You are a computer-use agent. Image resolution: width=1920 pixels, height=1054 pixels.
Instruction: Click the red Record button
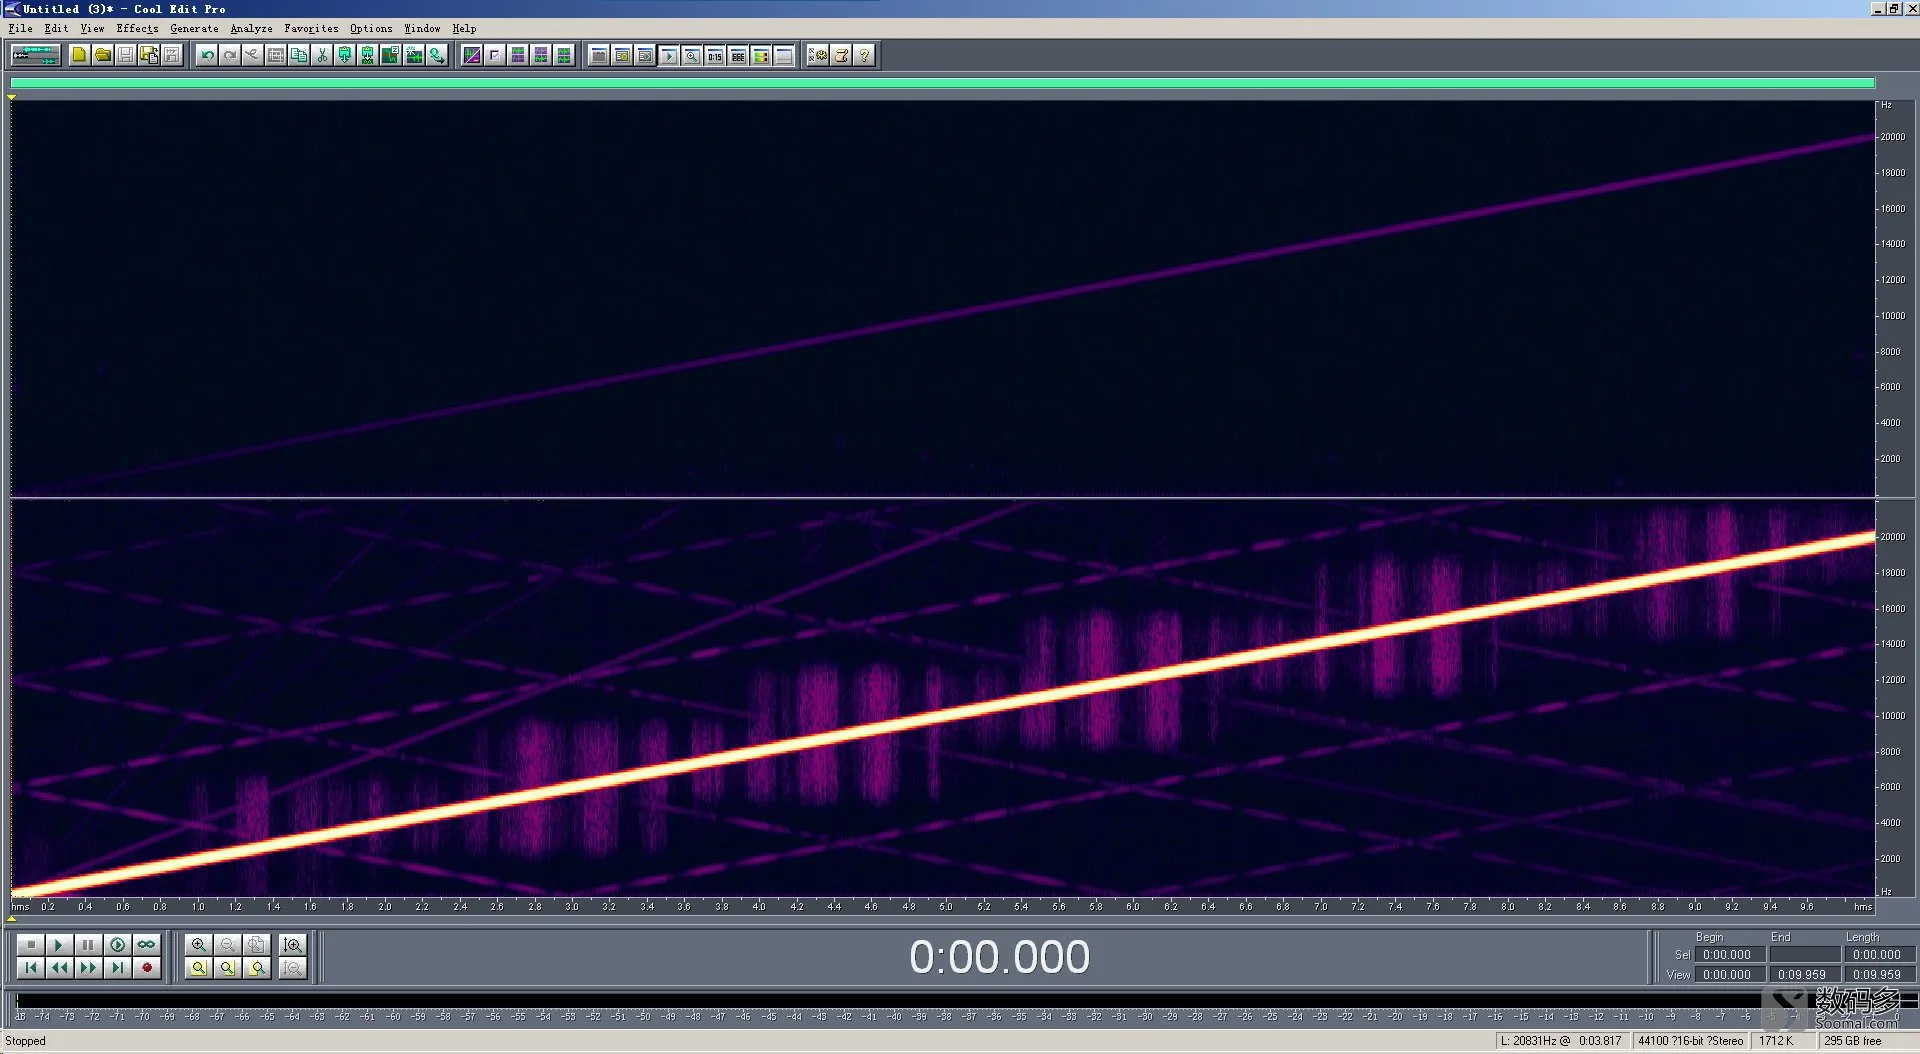coord(147,967)
